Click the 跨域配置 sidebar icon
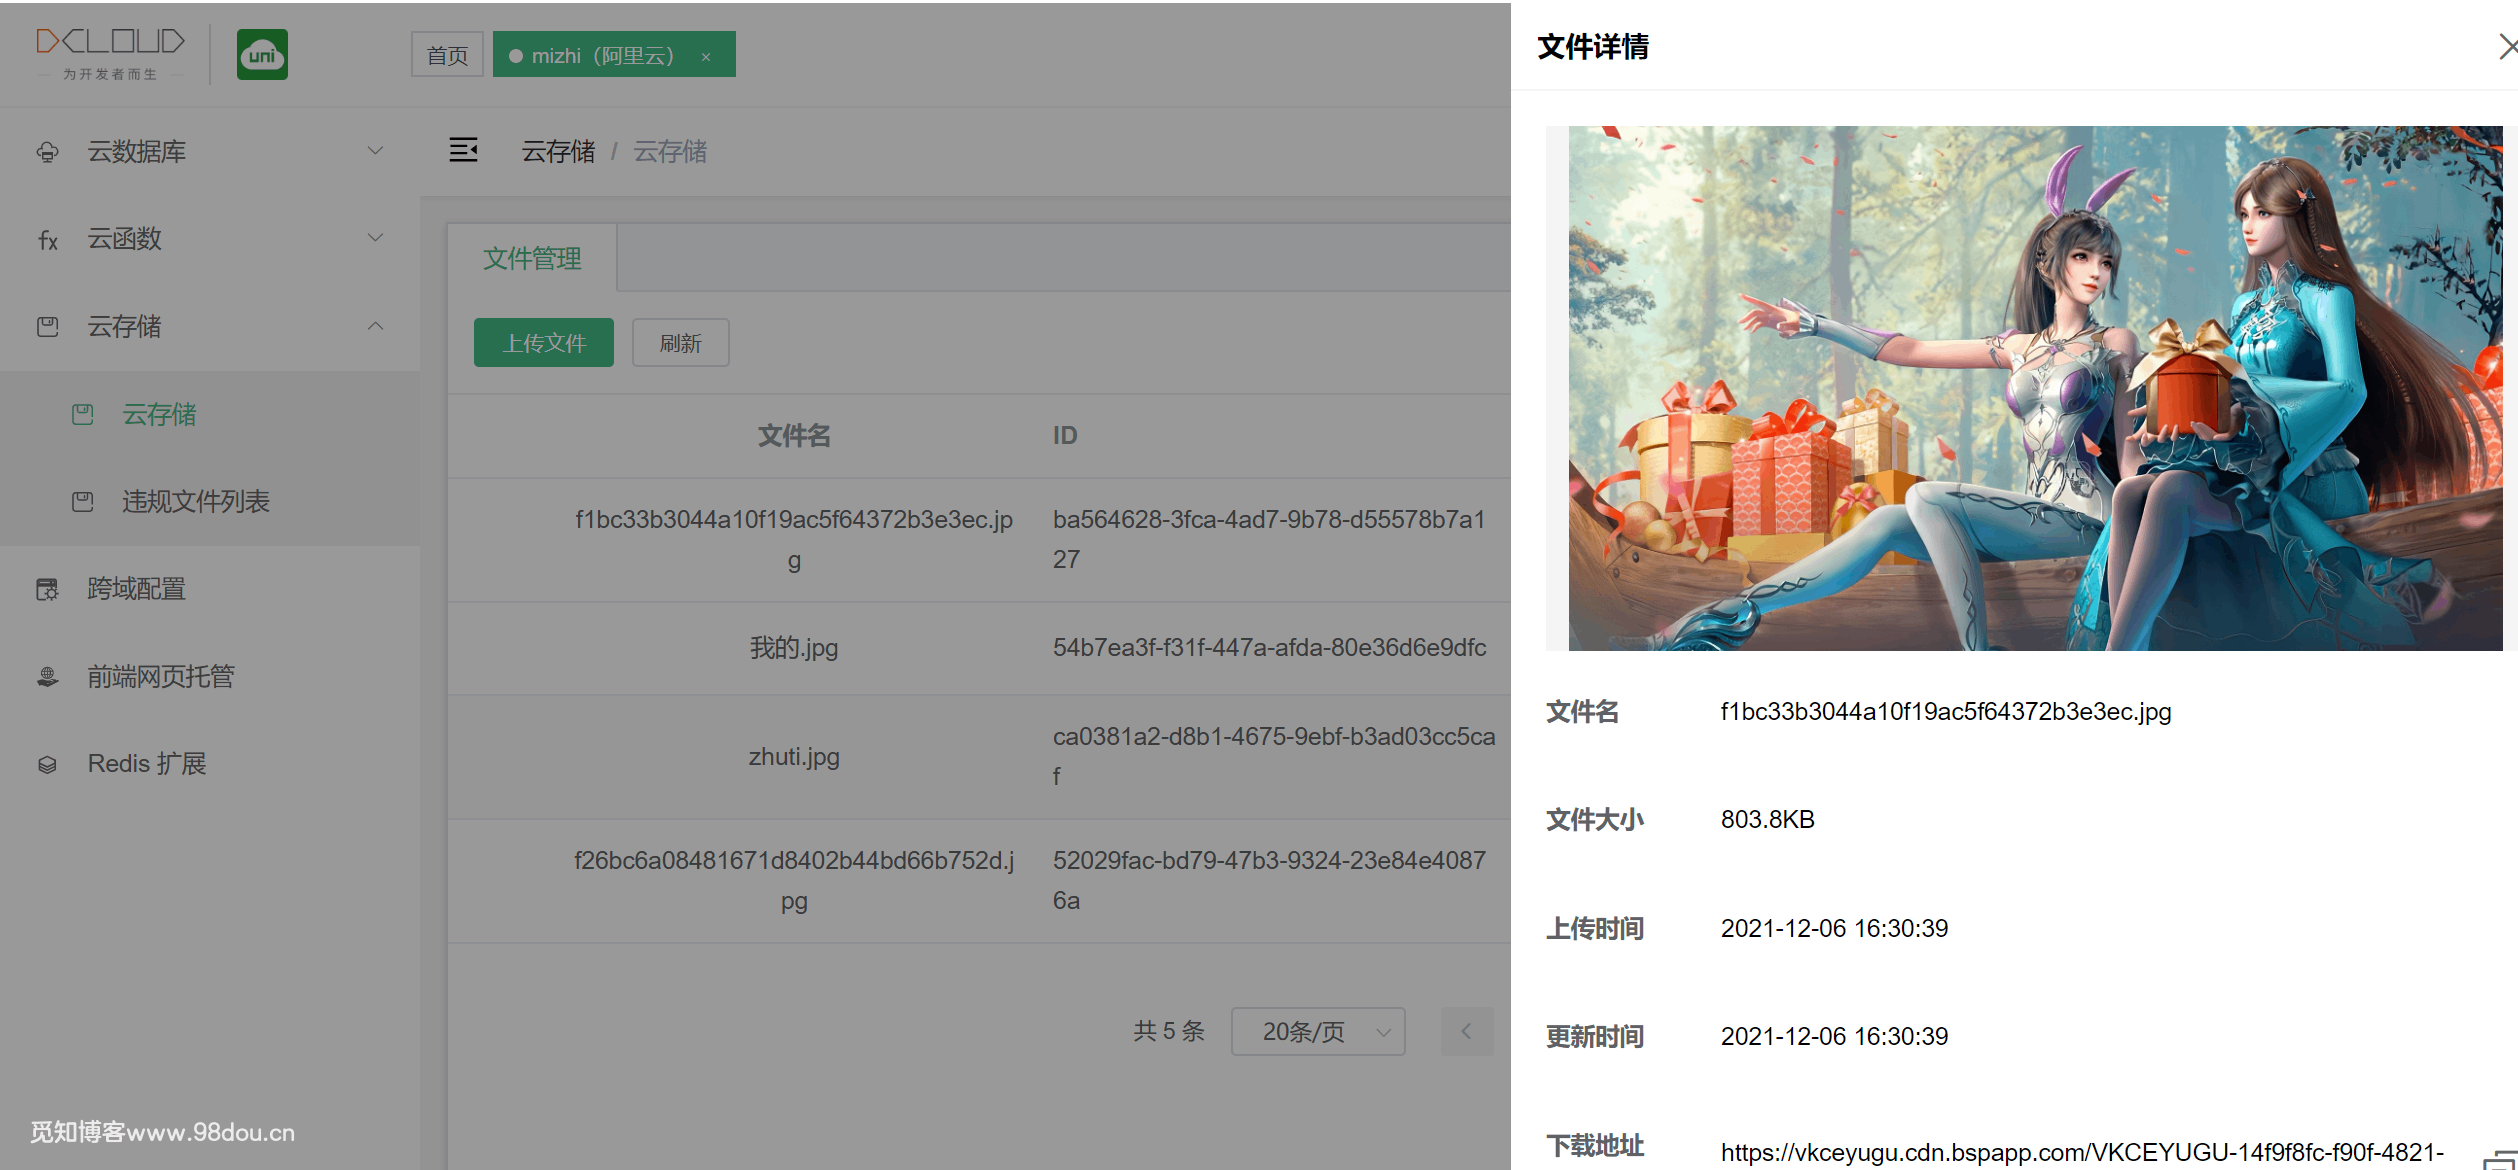Image resolution: width=2518 pixels, height=1170 pixels. click(47, 589)
